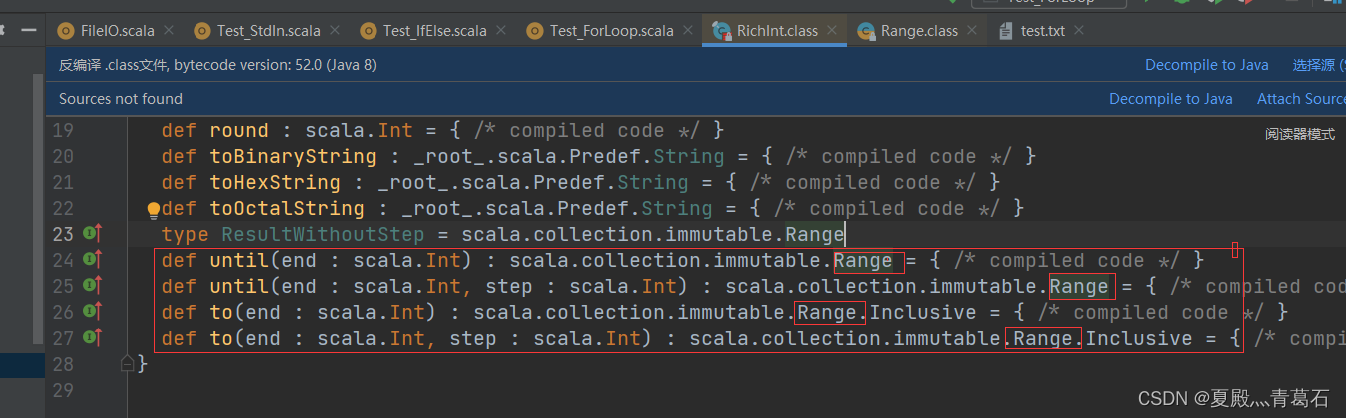Open the Test_IfElse.scala tab
The image size is (1346, 418).
(x=432, y=31)
